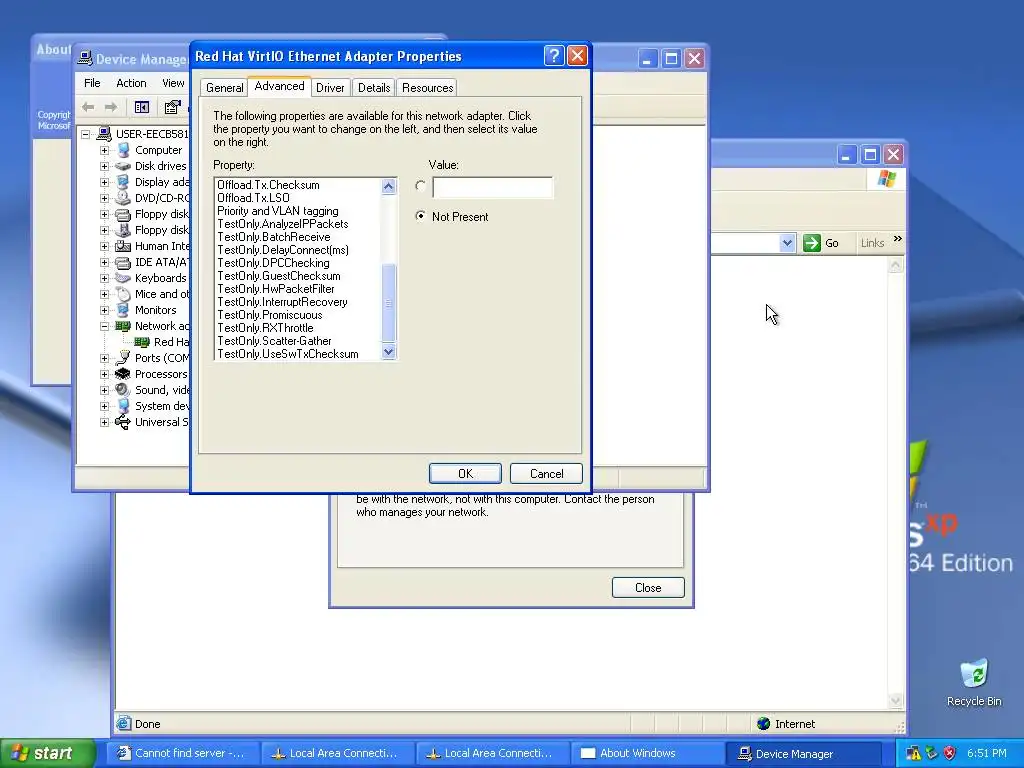Screen dimensions: 1024x768
Task: Expand the Display adapters node
Action: 104,182
